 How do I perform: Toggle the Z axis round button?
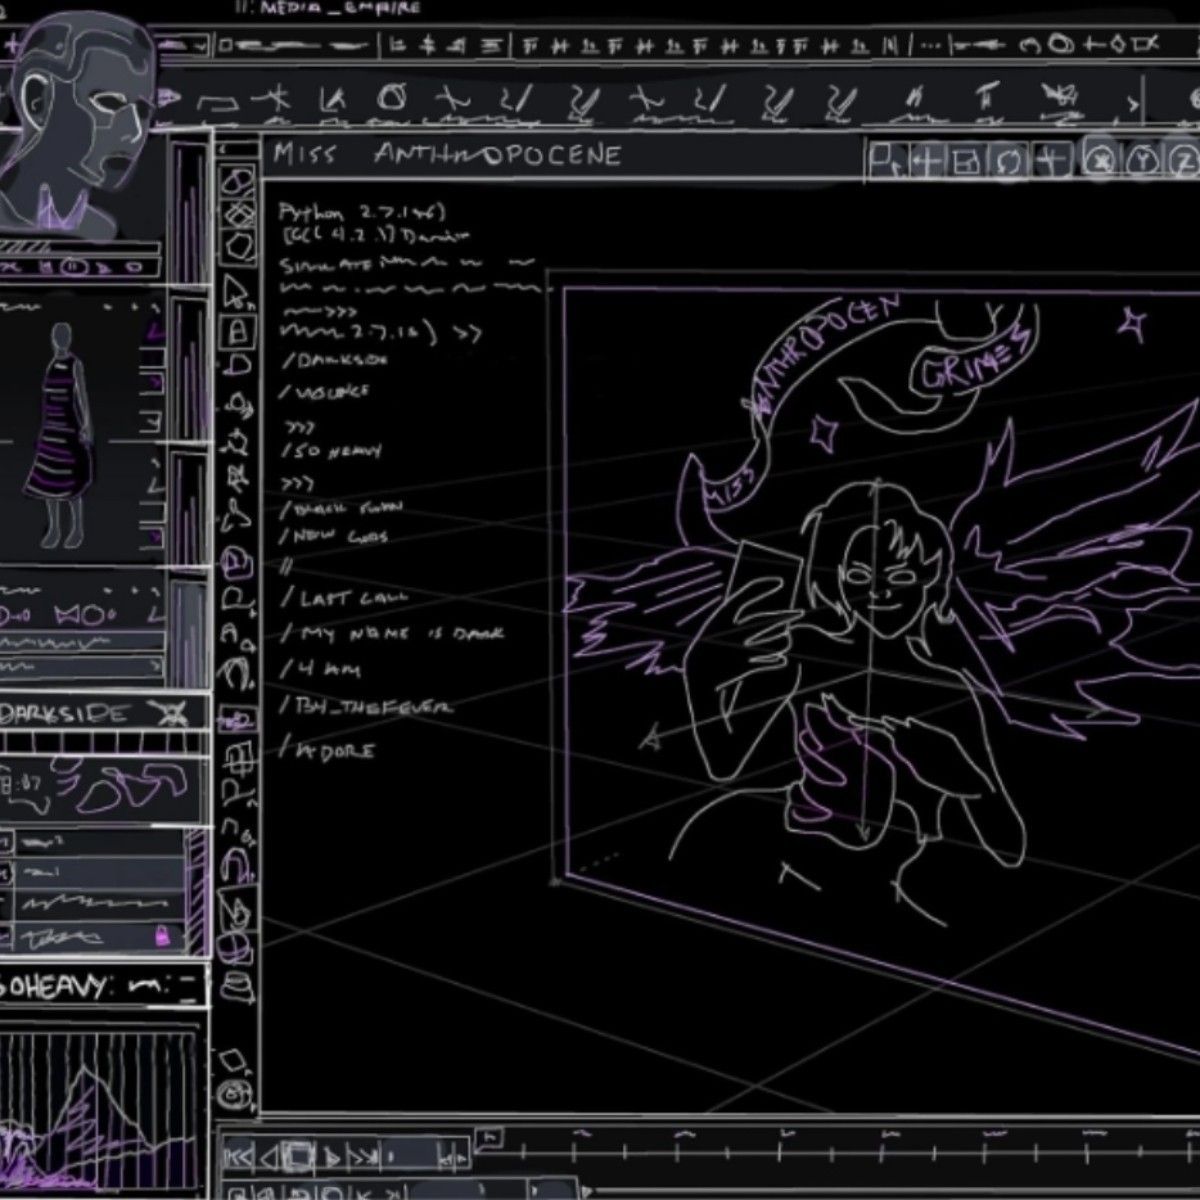point(1182,160)
